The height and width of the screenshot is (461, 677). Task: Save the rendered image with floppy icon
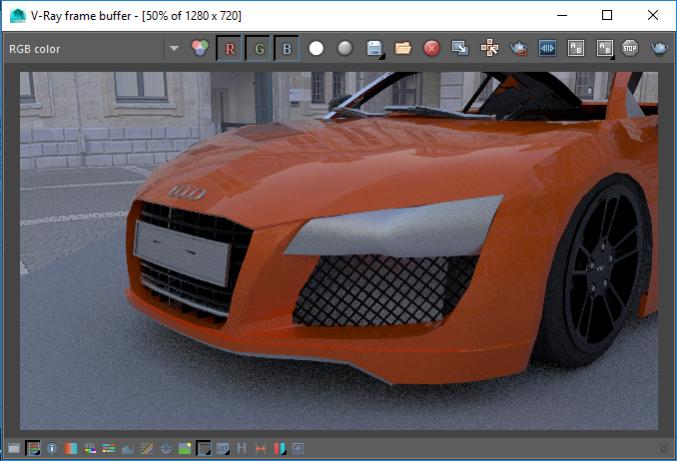374,48
